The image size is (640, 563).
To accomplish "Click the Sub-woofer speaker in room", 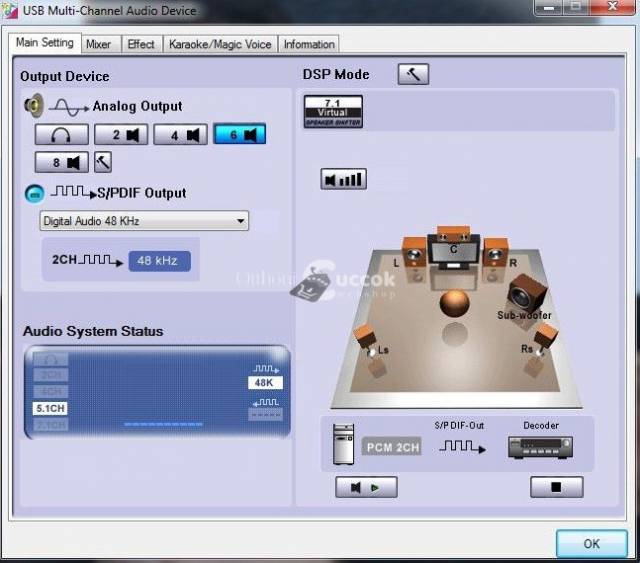I will [526, 296].
